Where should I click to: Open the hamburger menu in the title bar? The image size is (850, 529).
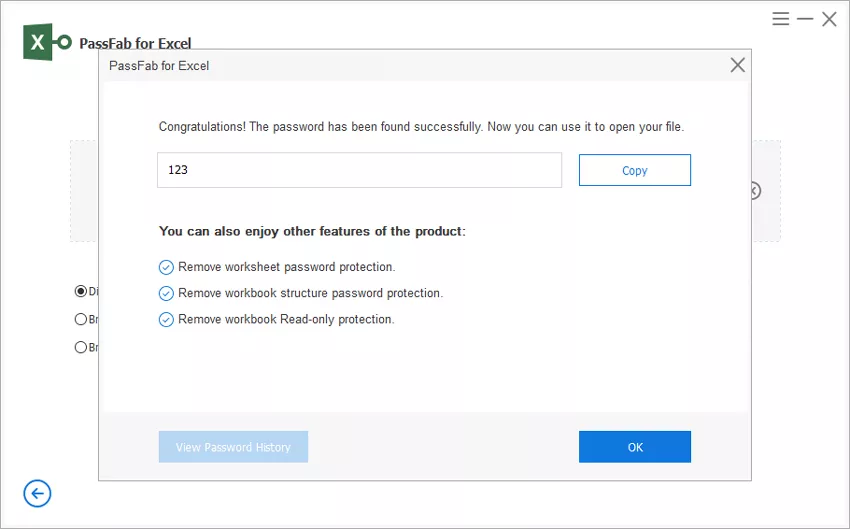point(781,19)
